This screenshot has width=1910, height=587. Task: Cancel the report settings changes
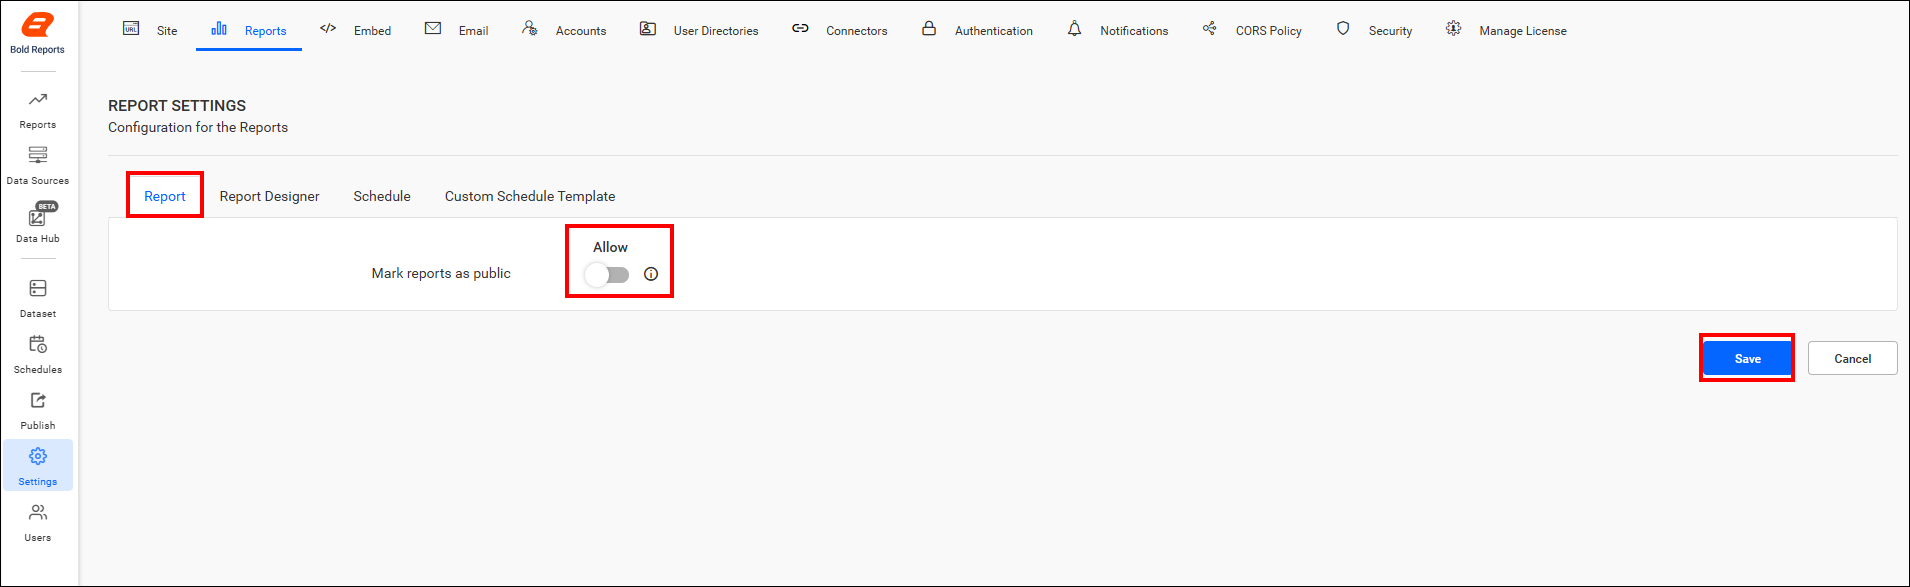click(1853, 358)
